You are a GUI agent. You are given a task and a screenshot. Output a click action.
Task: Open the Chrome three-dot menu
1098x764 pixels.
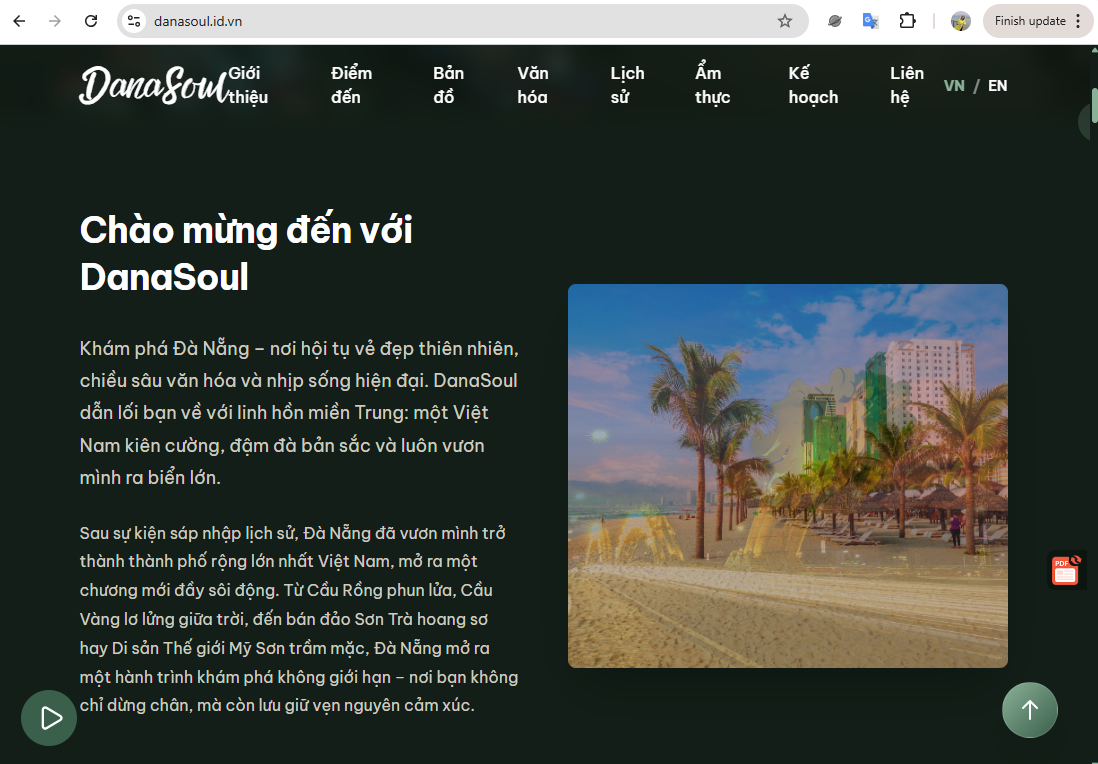click(x=1077, y=21)
